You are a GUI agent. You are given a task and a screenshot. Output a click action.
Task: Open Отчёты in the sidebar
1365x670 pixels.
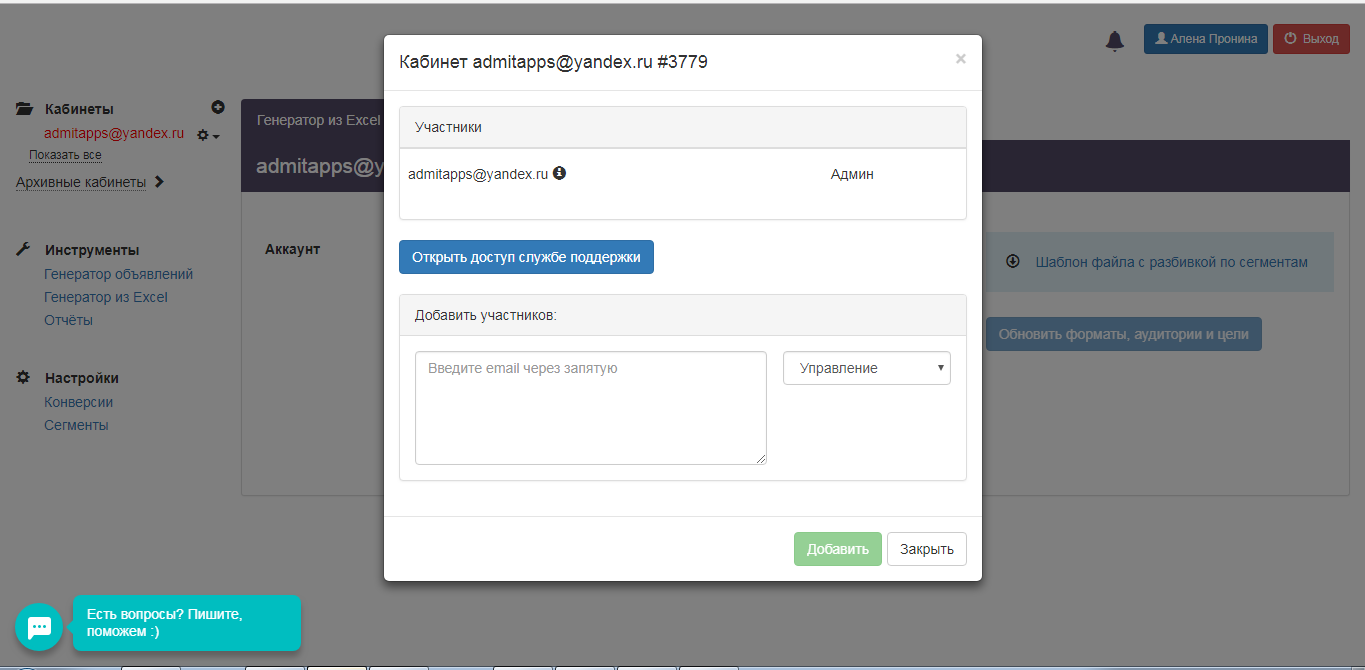(68, 320)
